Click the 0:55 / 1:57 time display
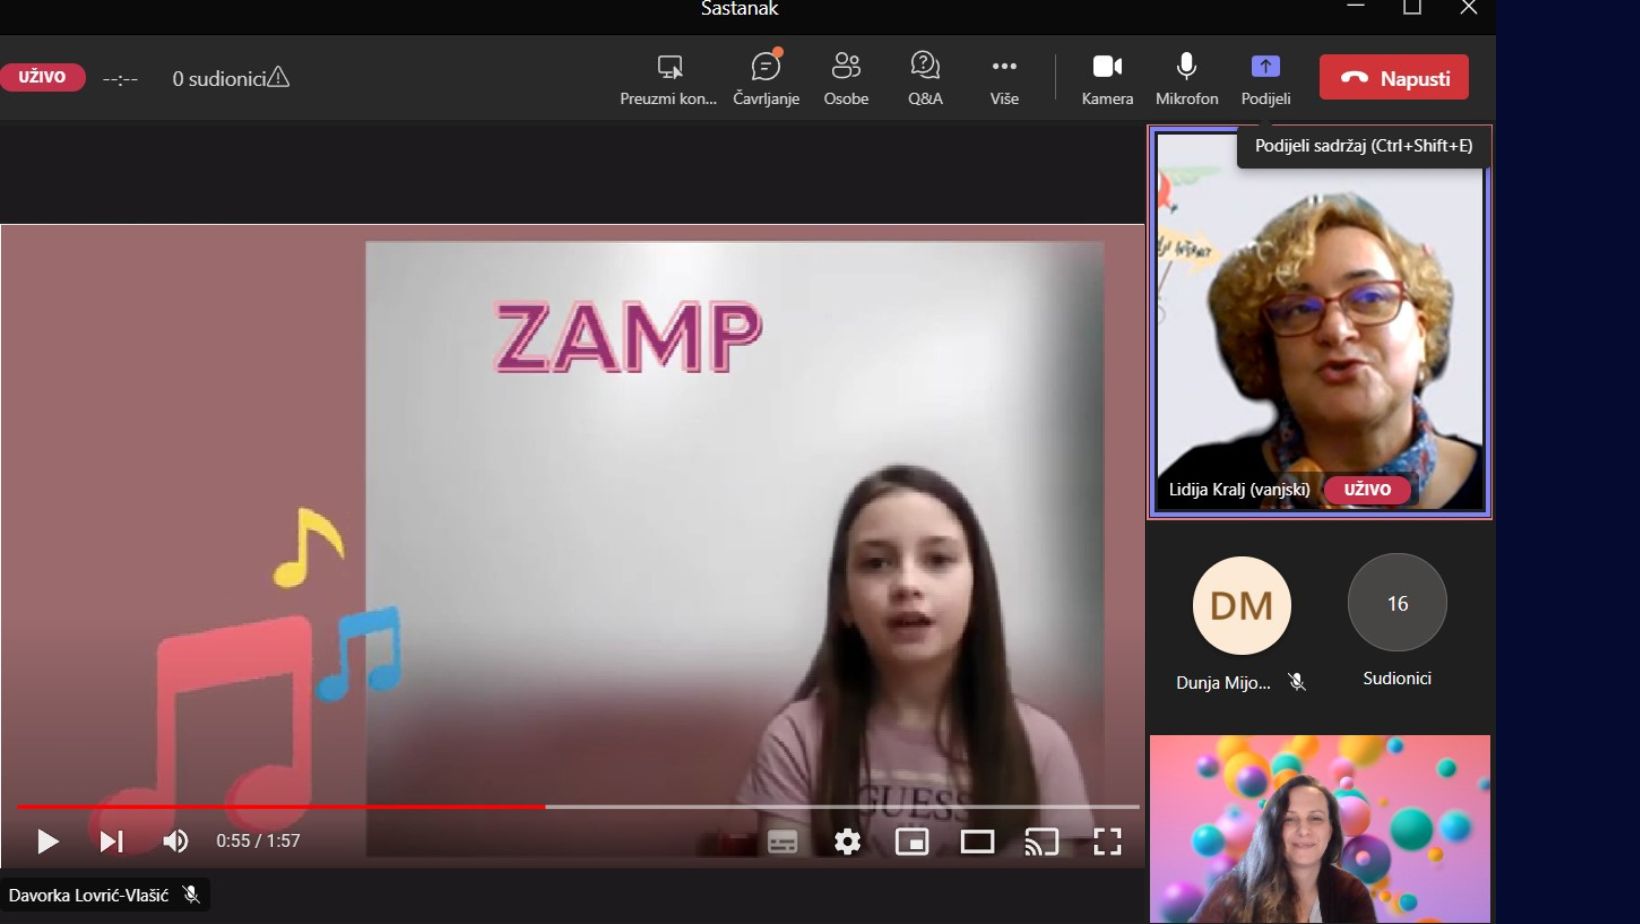This screenshot has width=1640, height=924. click(x=258, y=841)
